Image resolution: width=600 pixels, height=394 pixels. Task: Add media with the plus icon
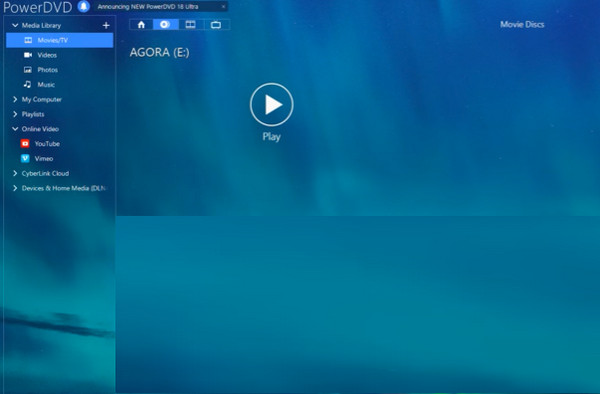click(x=106, y=25)
